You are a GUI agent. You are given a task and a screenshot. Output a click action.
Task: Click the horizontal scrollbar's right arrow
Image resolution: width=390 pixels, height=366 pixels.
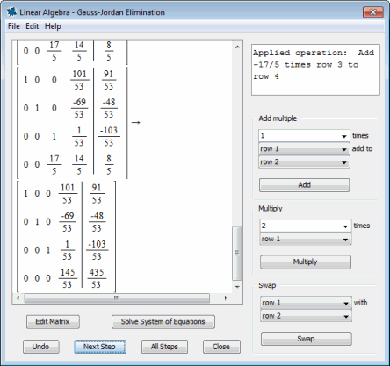coord(226,298)
